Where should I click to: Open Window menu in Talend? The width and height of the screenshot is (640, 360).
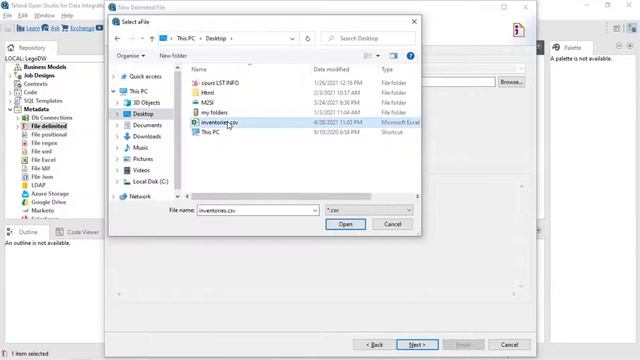pyautogui.click(x=44, y=16)
